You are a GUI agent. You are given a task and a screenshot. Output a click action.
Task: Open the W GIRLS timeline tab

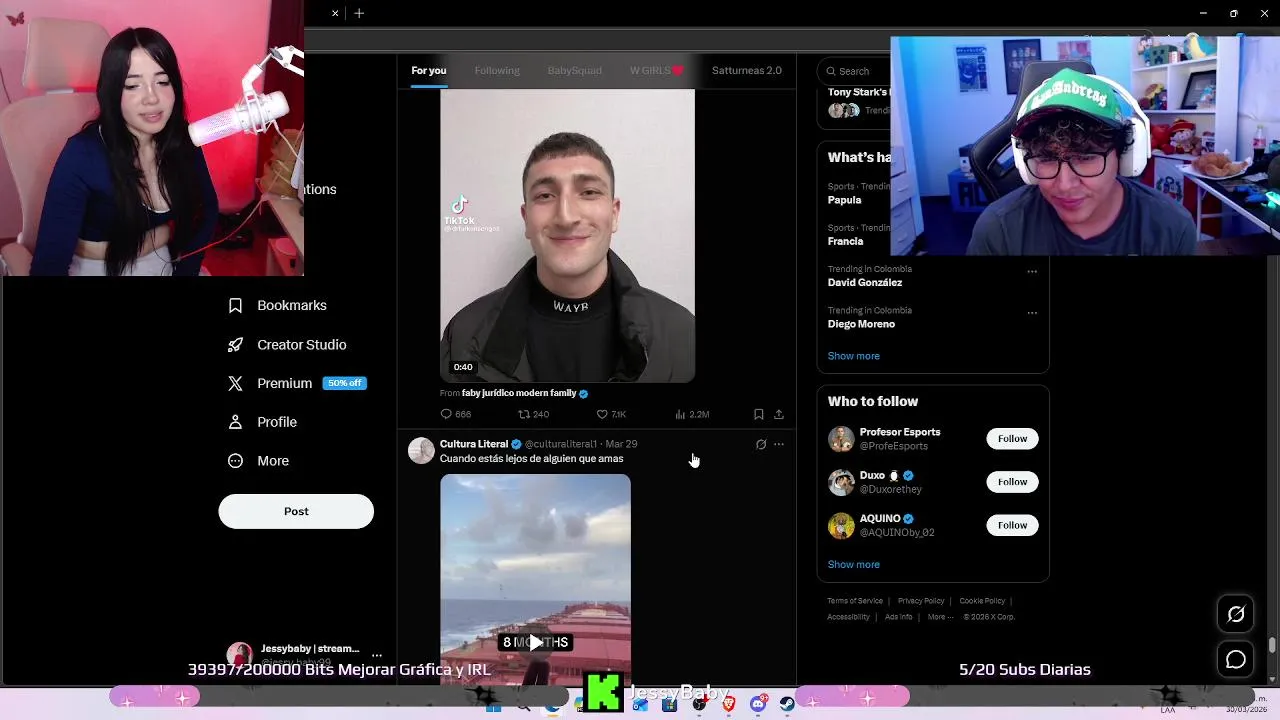(656, 71)
